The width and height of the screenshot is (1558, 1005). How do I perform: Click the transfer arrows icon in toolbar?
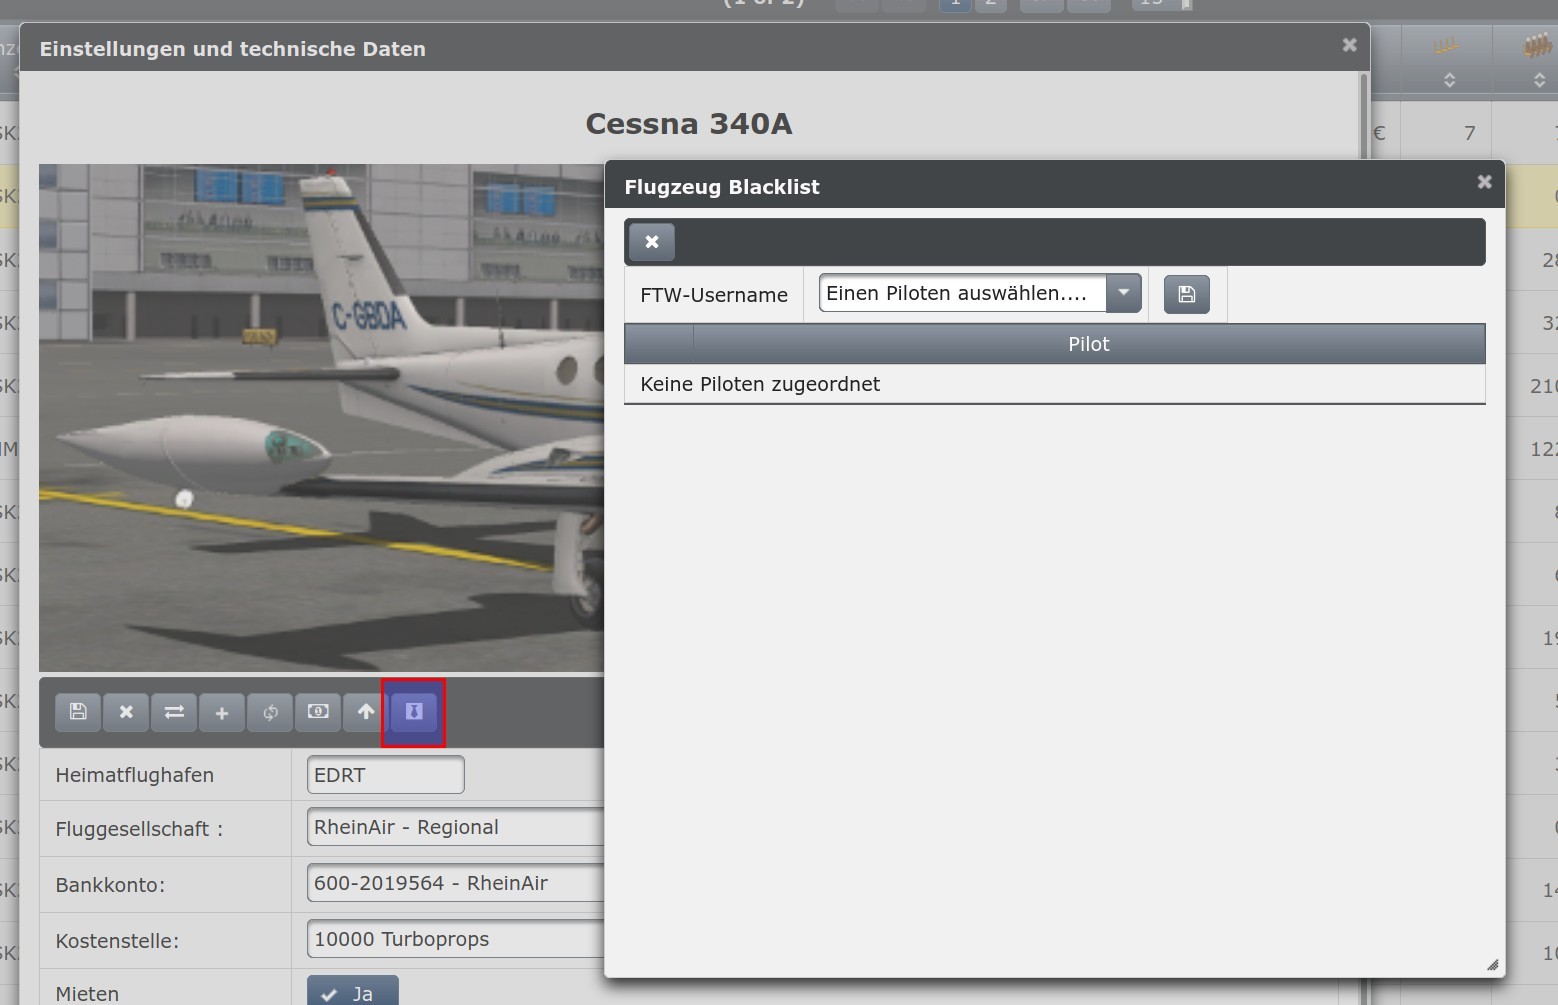tap(174, 712)
